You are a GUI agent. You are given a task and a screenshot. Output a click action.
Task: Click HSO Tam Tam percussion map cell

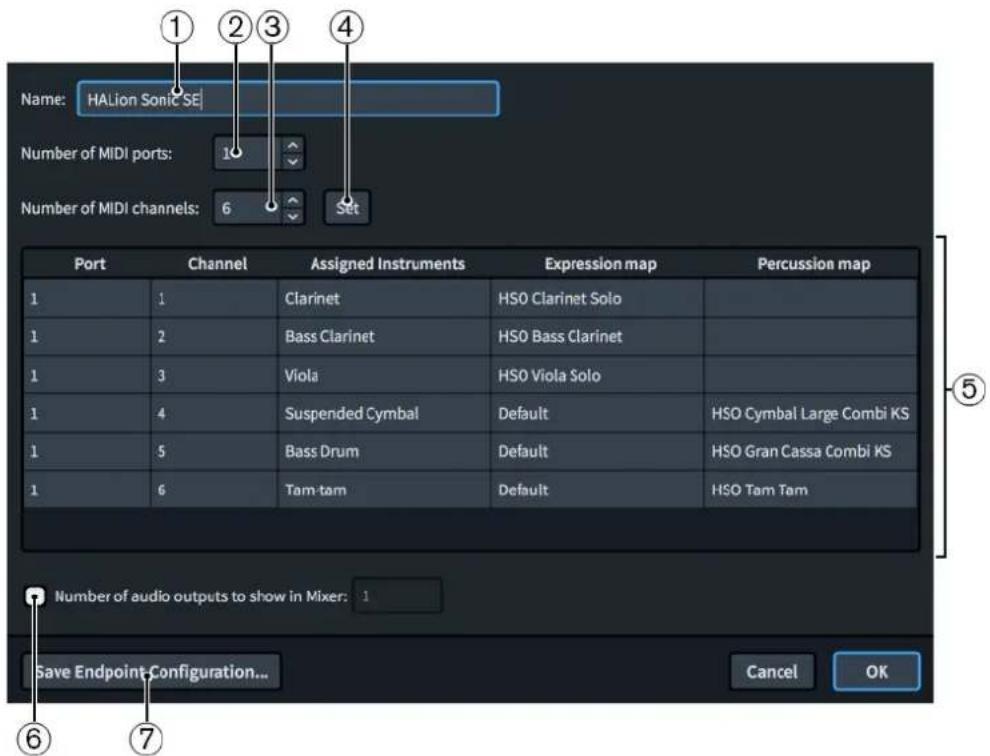tap(811, 489)
